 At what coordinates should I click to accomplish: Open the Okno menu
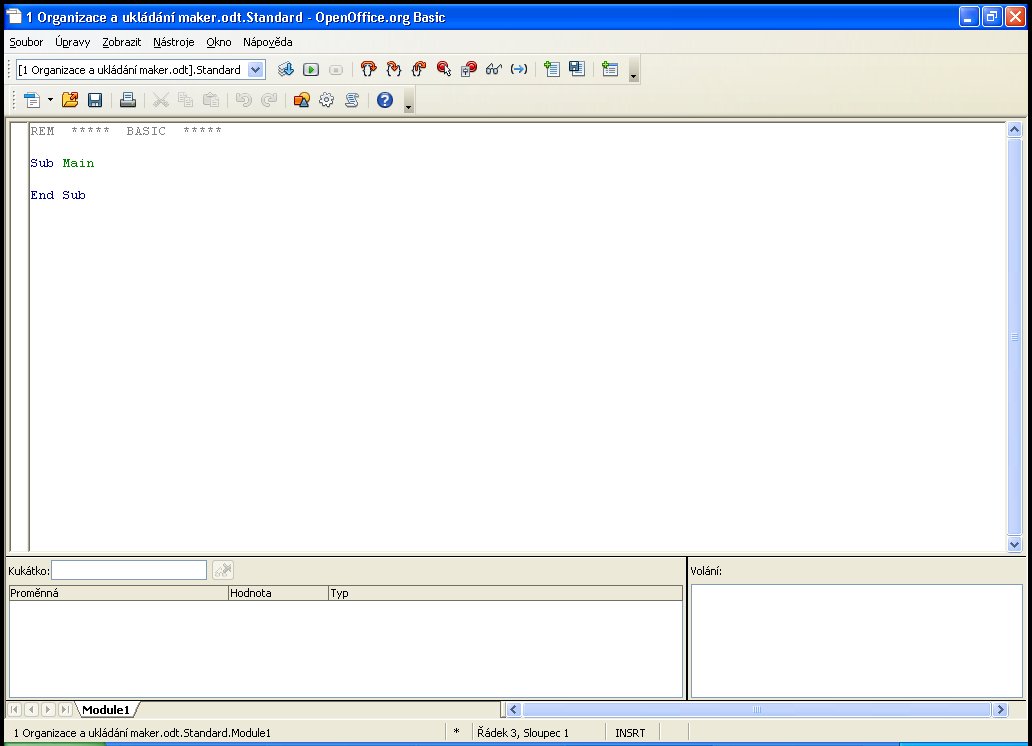point(219,42)
